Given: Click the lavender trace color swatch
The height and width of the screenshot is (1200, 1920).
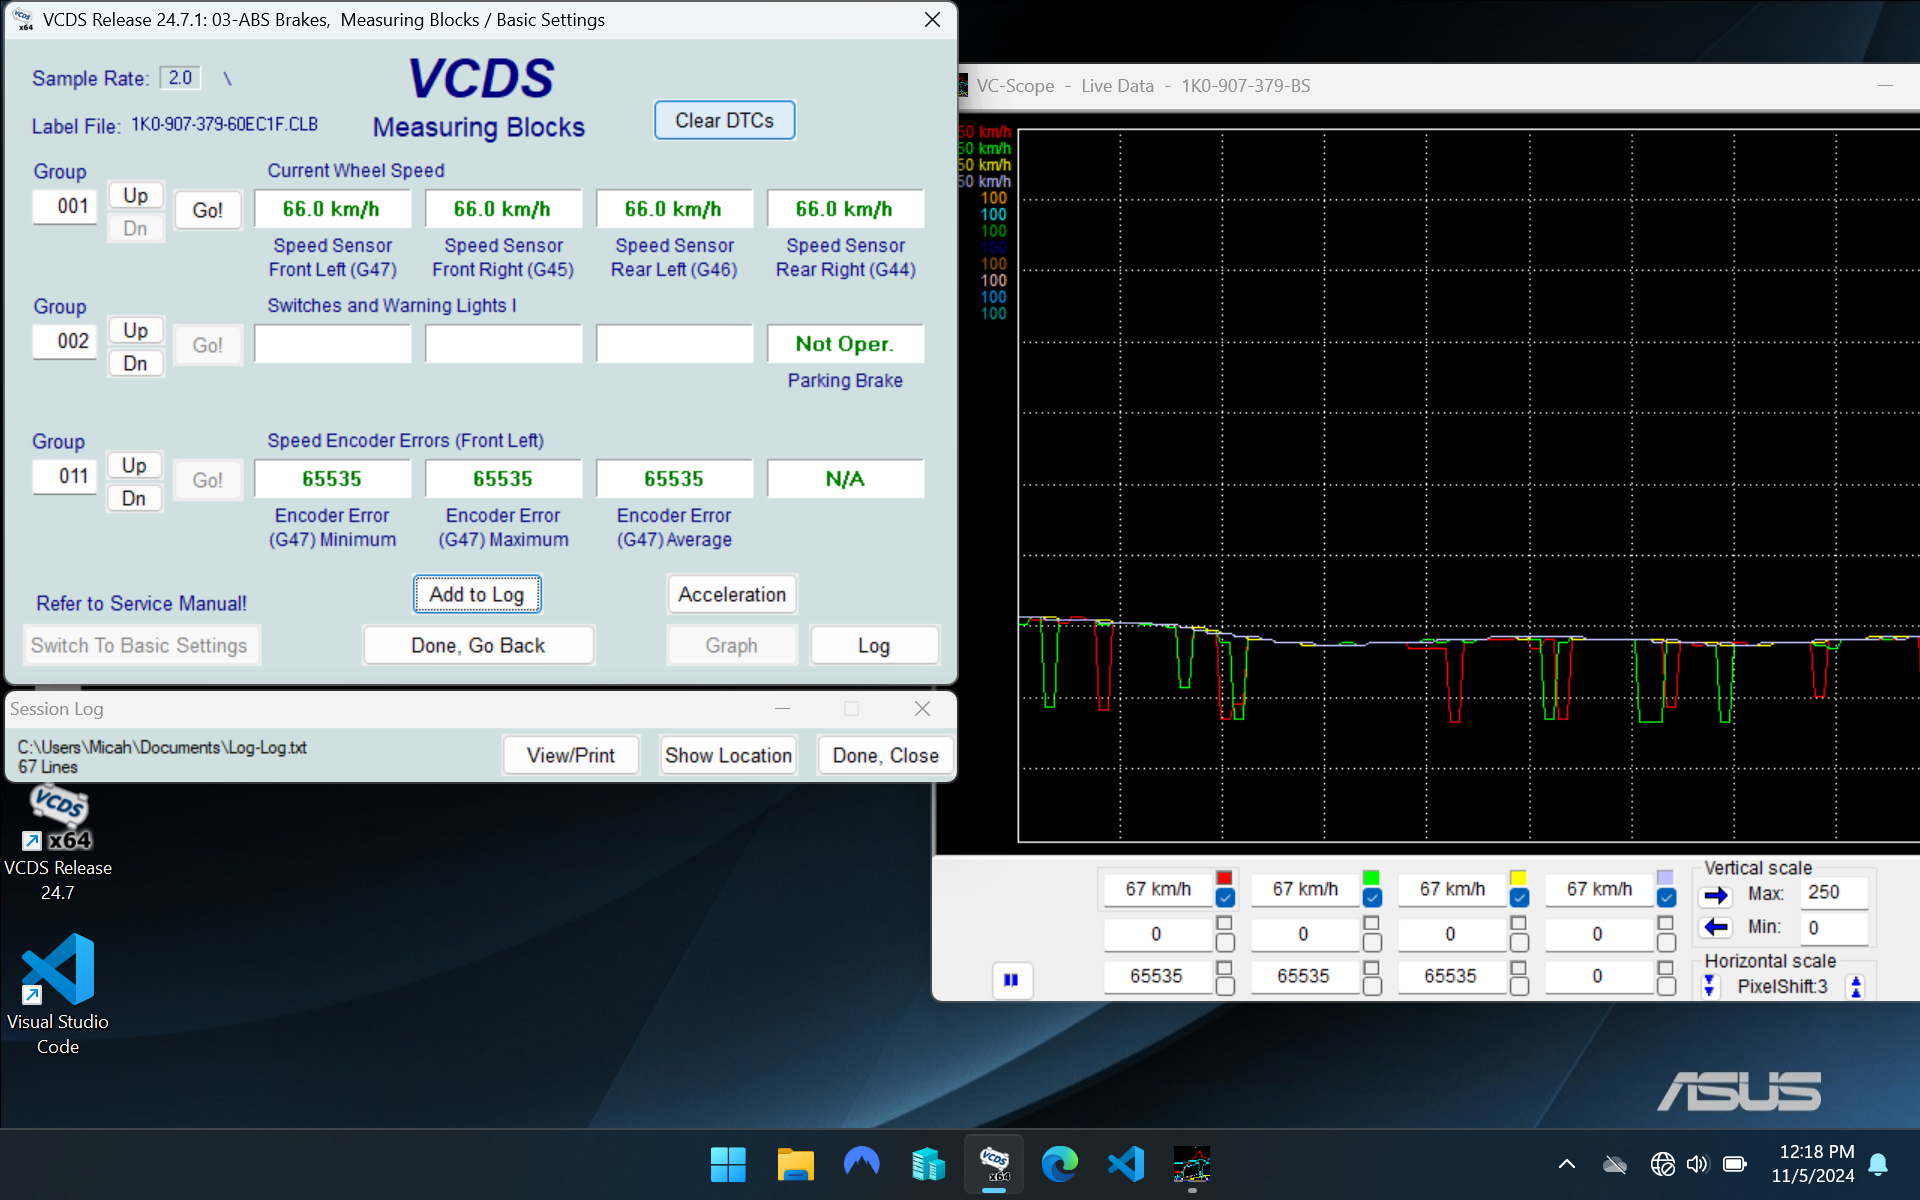Looking at the screenshot, I should click(1665, 877).
